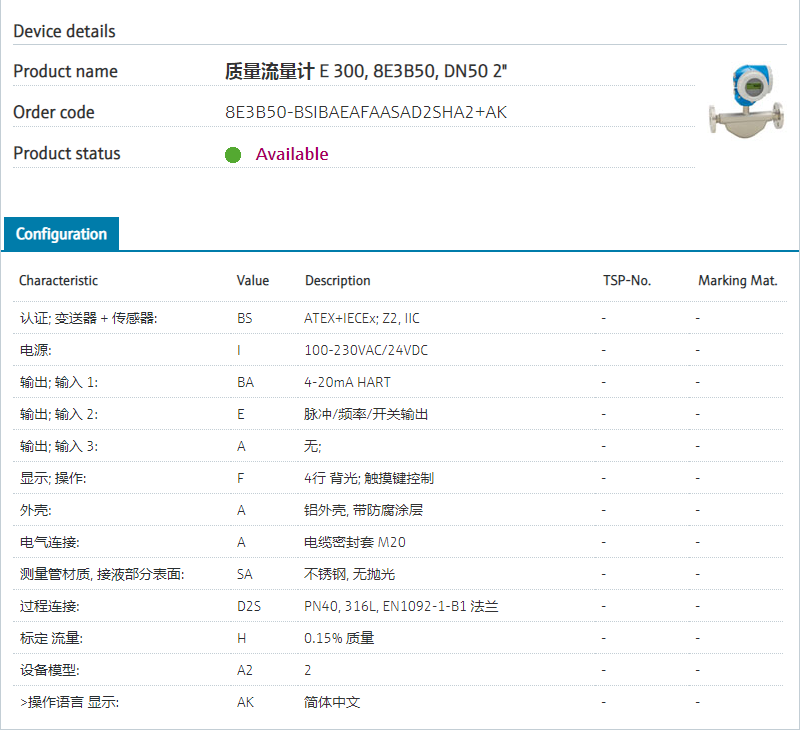Image resolution: width=800 pixels, height=730 pixels.
Task: Select the 100-230VAC/24VDC power supply description
Action: point(366,351)
